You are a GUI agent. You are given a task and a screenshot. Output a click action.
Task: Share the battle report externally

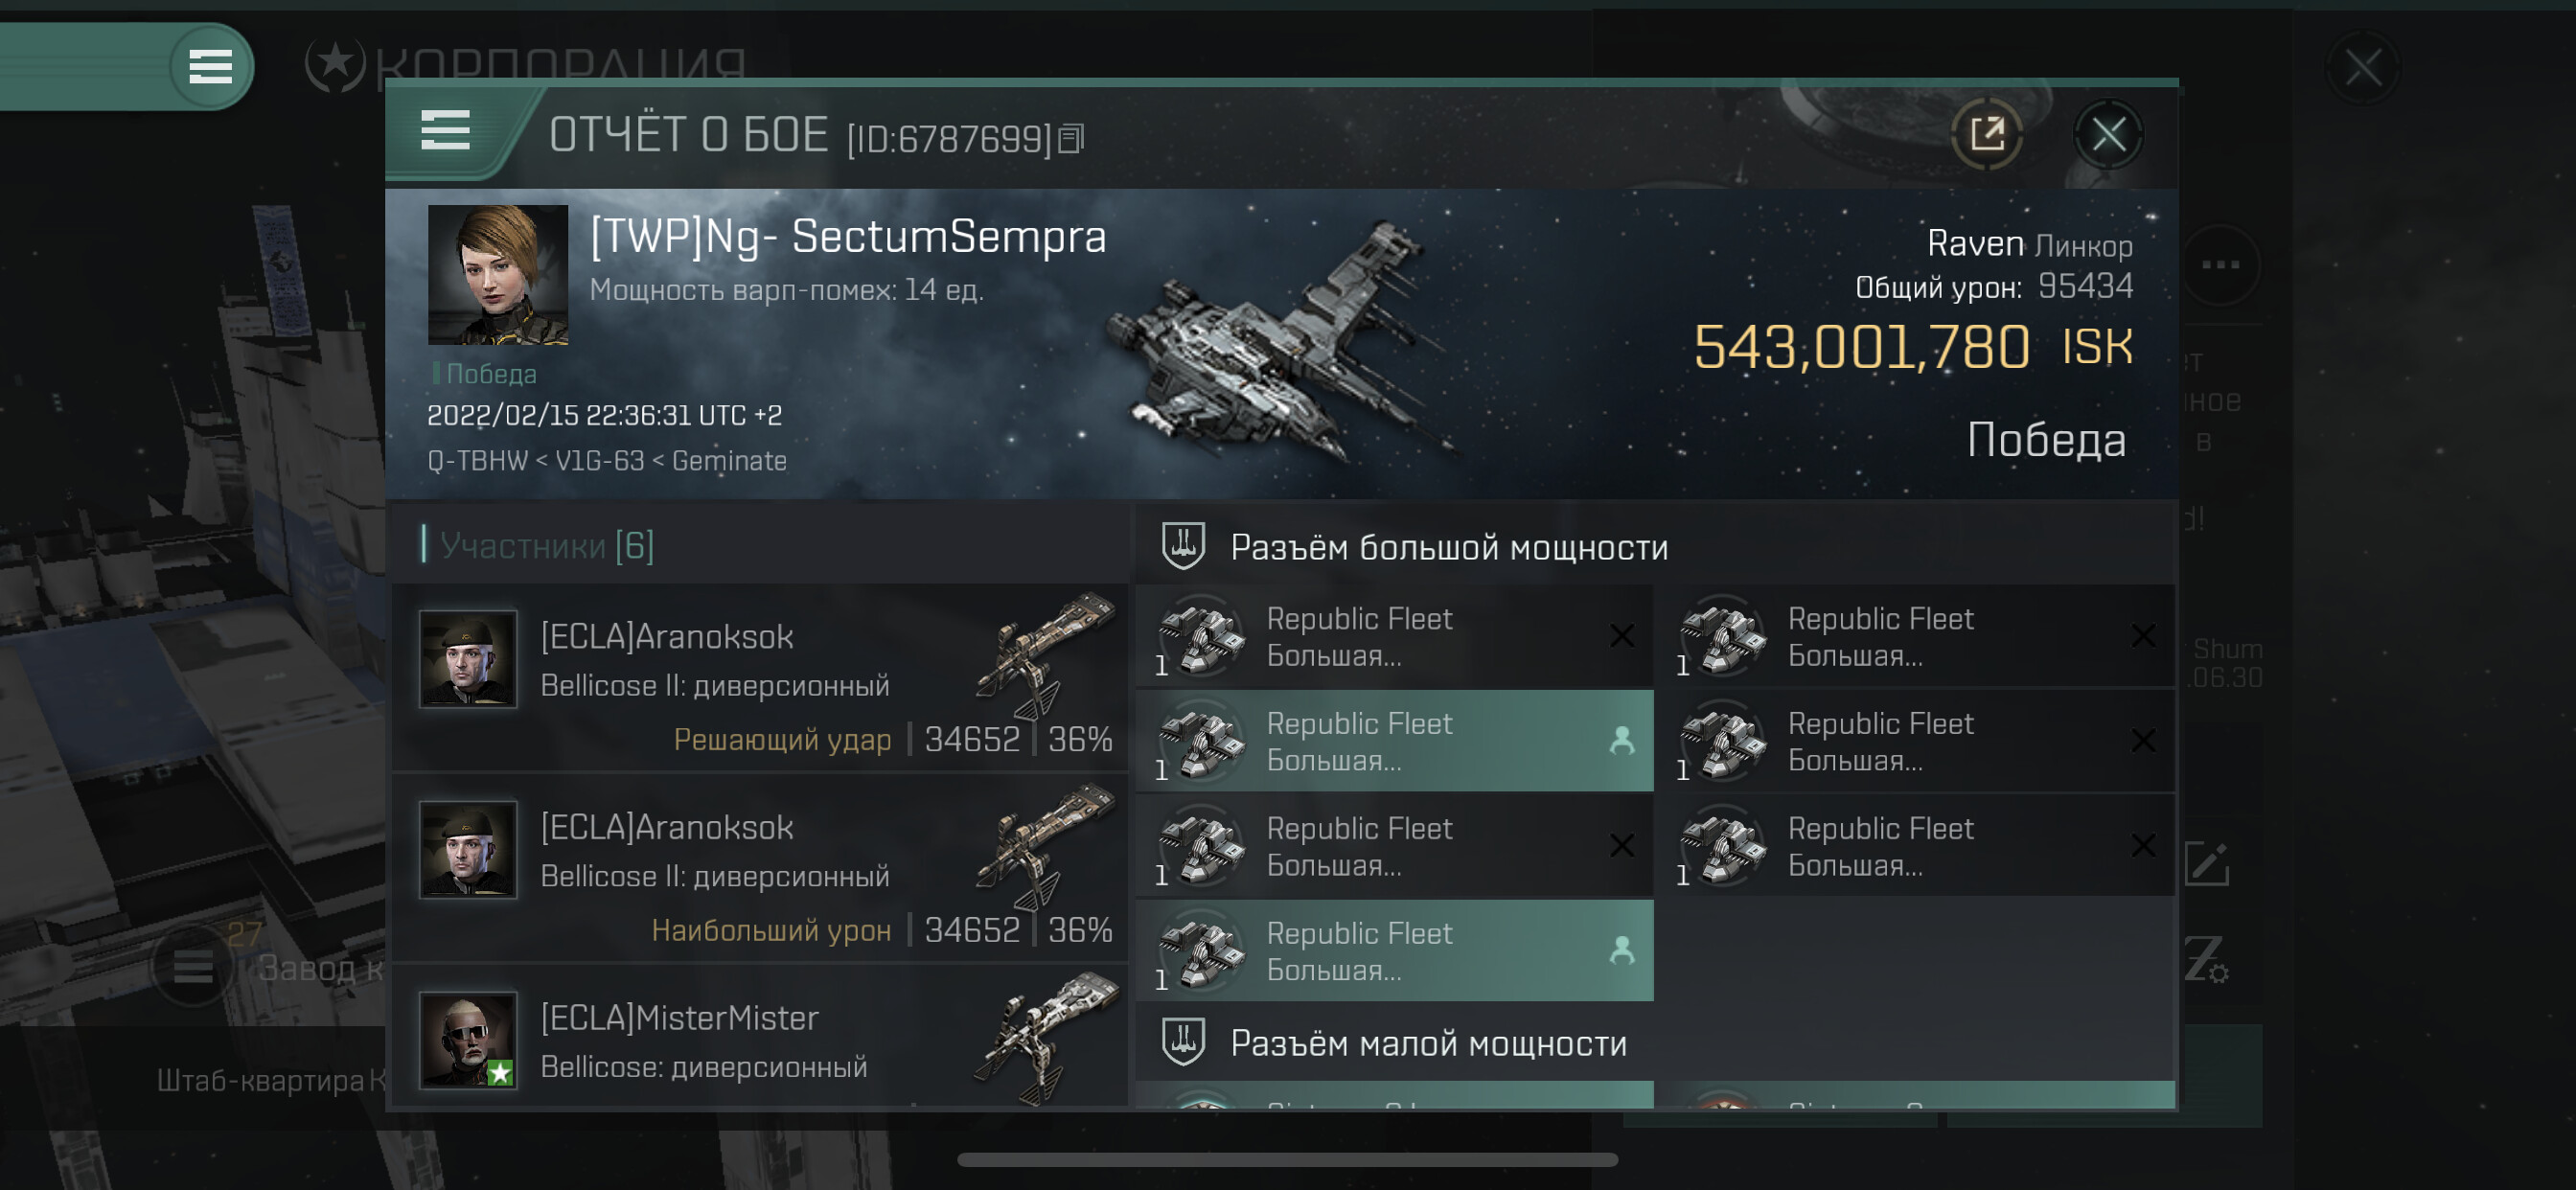point(1986,134)
